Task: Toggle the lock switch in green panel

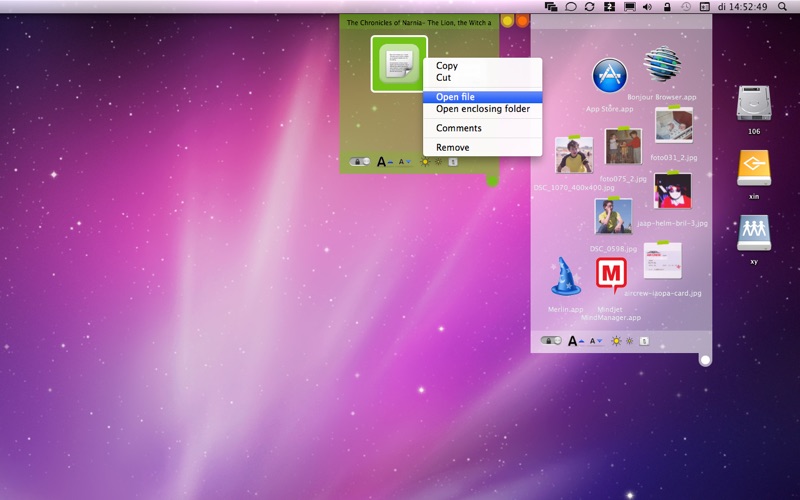Action: [x=360, y=161]
